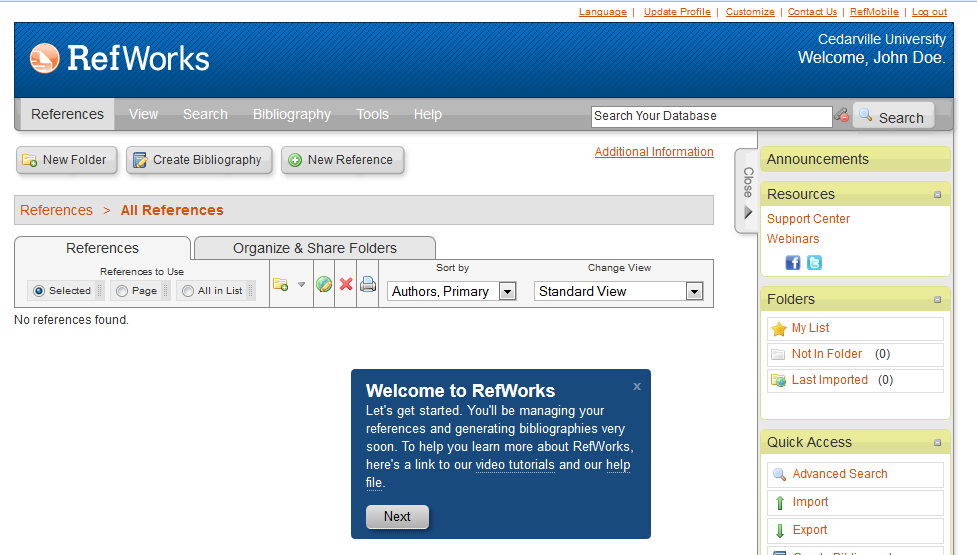This screenshot has height=555, width=977.
Task: Select the 'Page' radio button
Action: (122, 291)
